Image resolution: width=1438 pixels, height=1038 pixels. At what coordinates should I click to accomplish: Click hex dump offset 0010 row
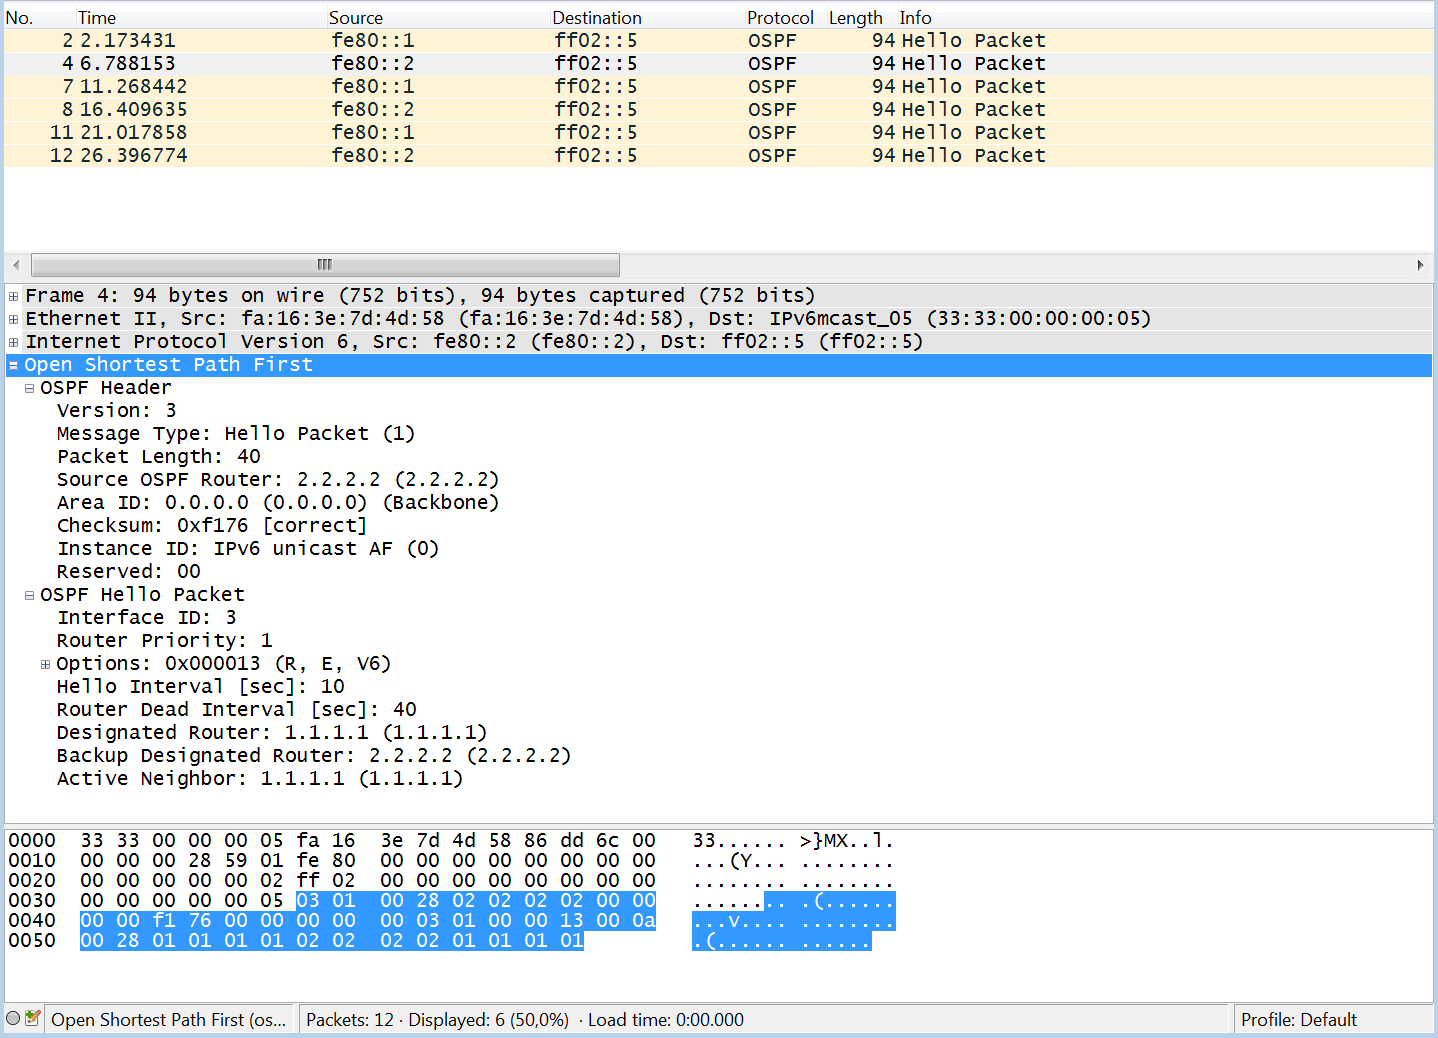450,861
